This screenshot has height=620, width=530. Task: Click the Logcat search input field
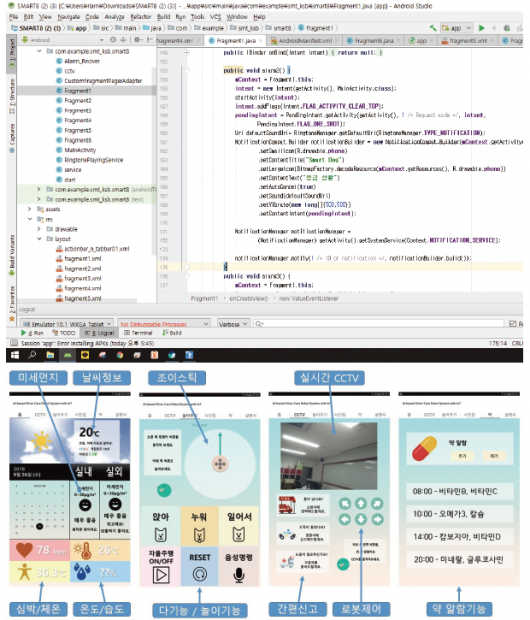click(x=380, y=324)
